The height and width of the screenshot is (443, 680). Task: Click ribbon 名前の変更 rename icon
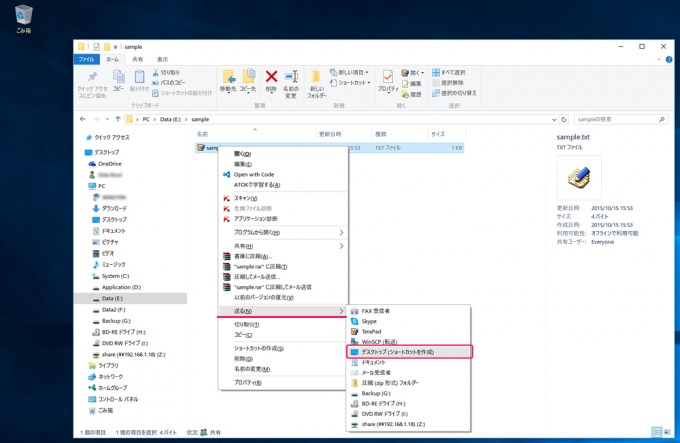pyautogui.click(x=291, y=77)
